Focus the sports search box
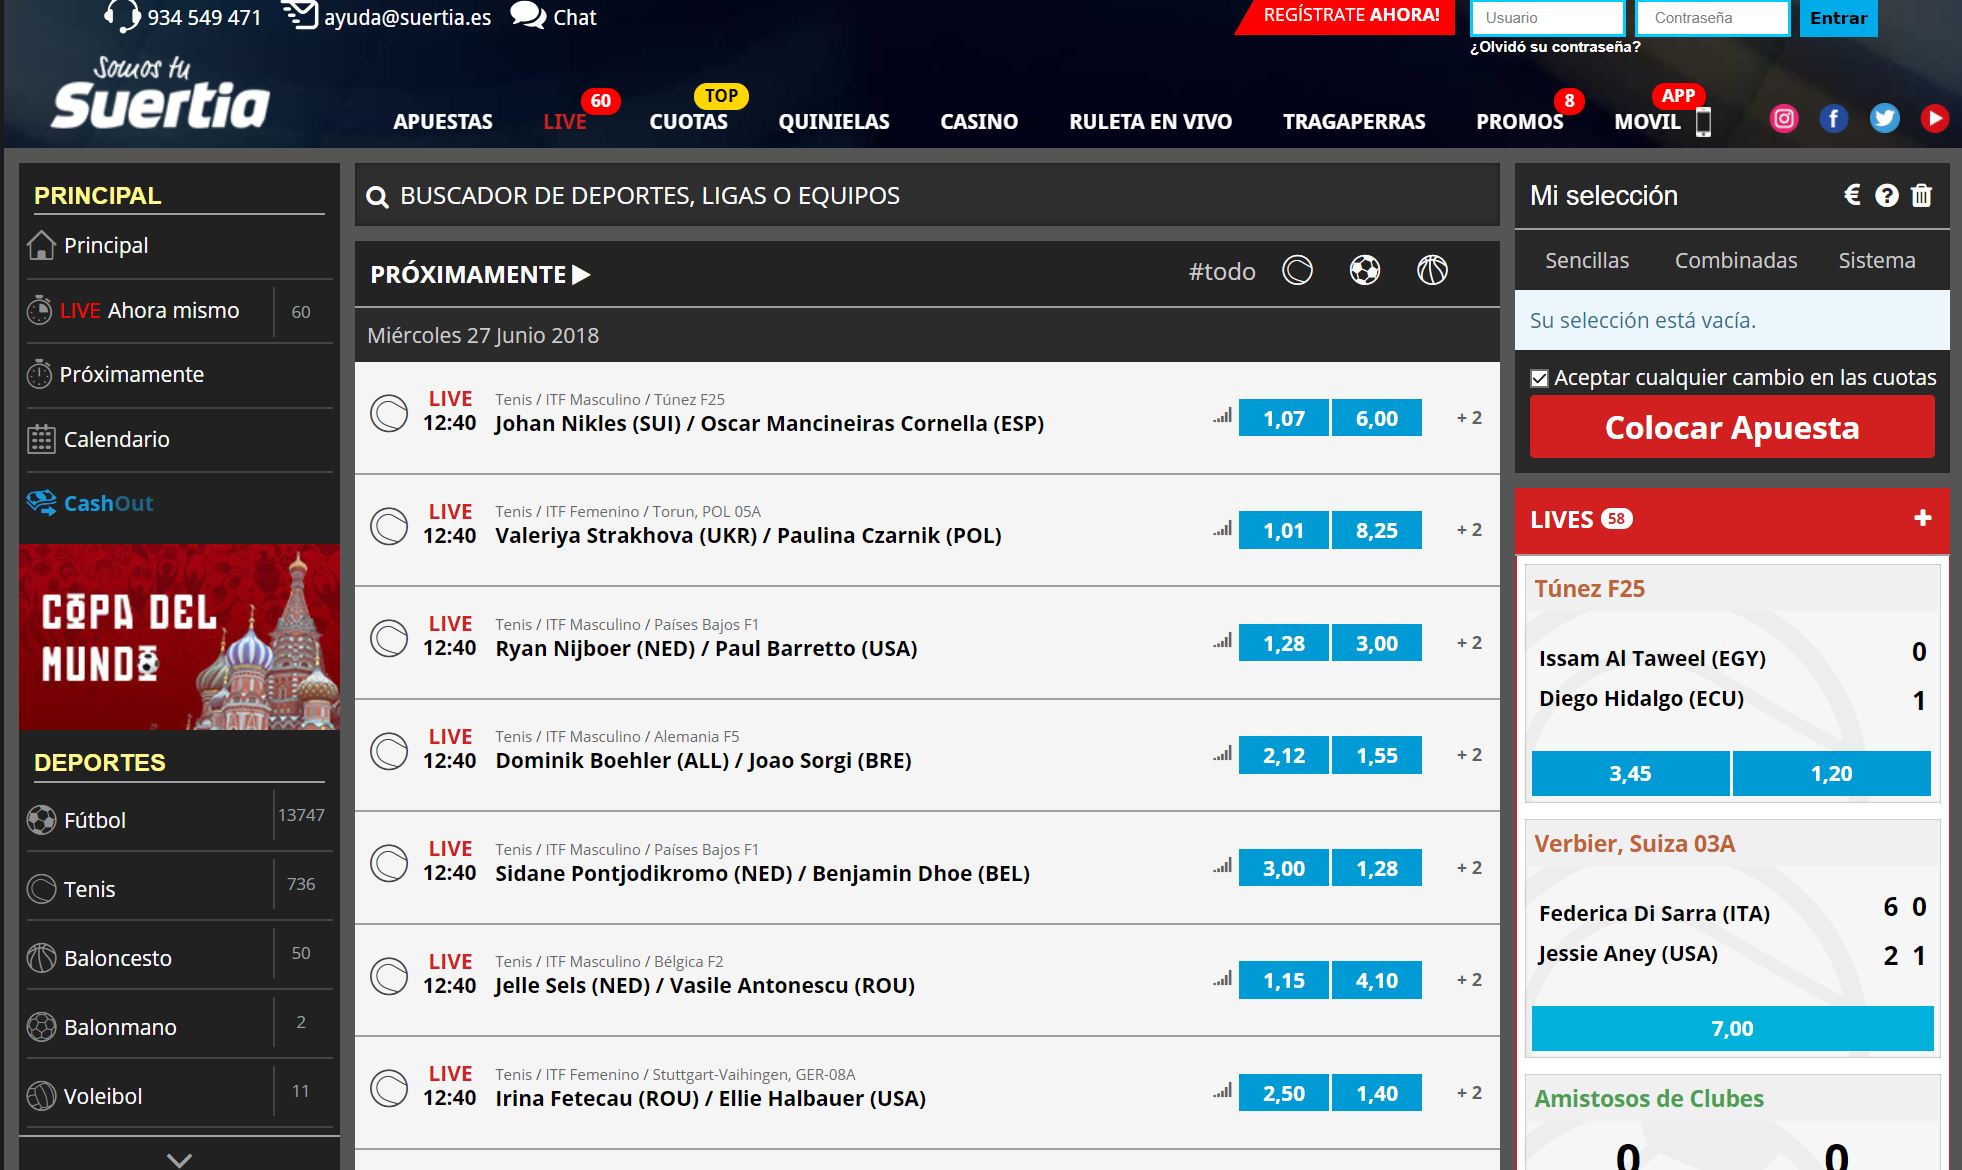The width and height of the screenshot is (1962, 1170). (x=927, y=196)
